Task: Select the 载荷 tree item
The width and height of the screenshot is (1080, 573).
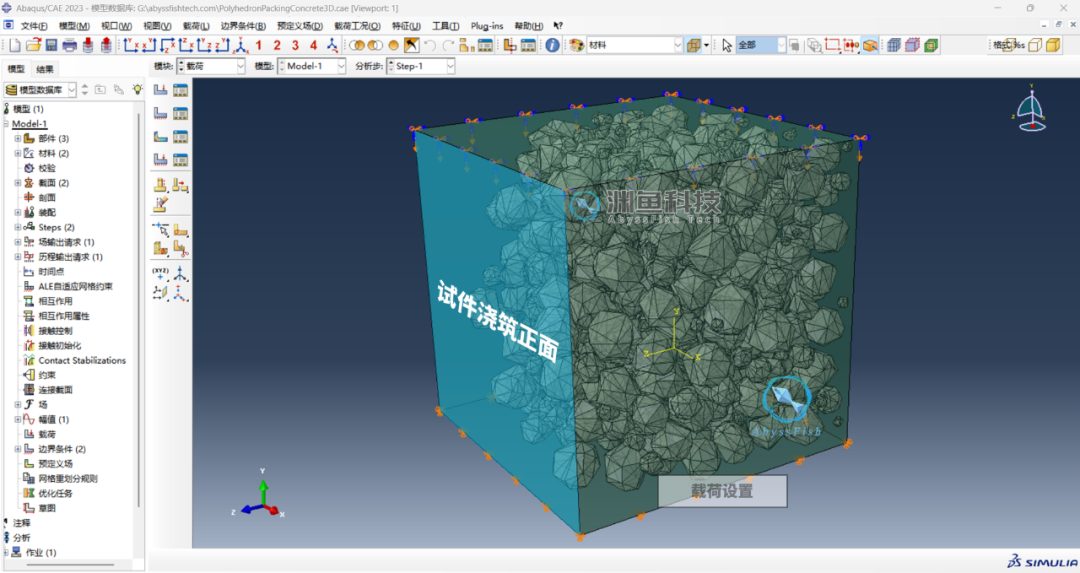Action: (47, 434)
